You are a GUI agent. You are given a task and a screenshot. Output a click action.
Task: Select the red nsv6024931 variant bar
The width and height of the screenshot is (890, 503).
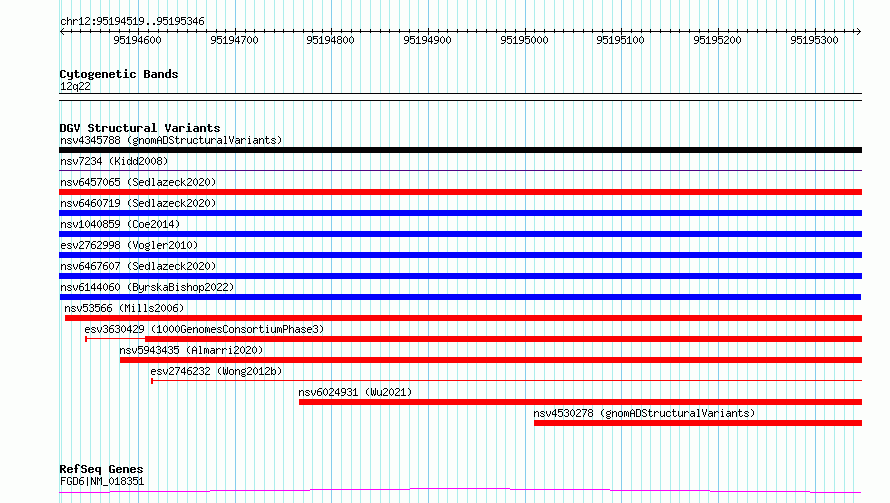pos(581,402)
